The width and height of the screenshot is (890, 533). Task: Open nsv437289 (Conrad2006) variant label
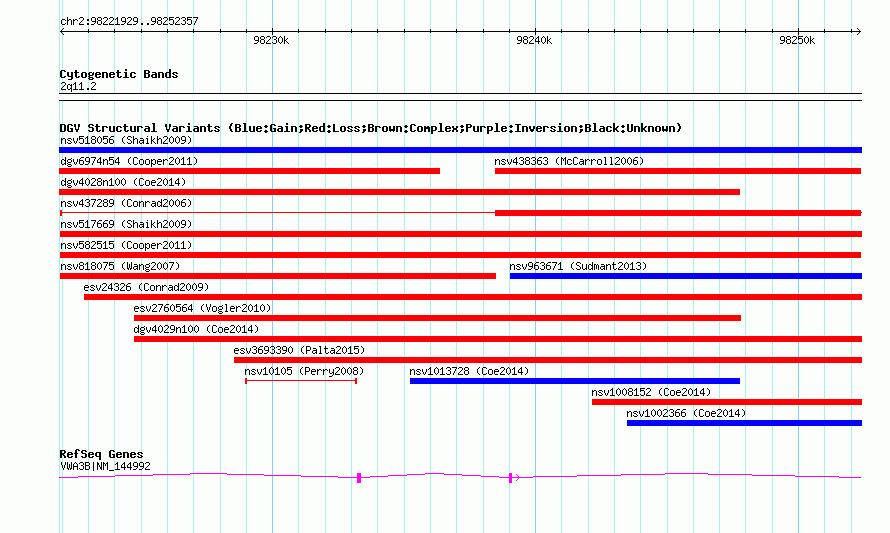[126, 203]
